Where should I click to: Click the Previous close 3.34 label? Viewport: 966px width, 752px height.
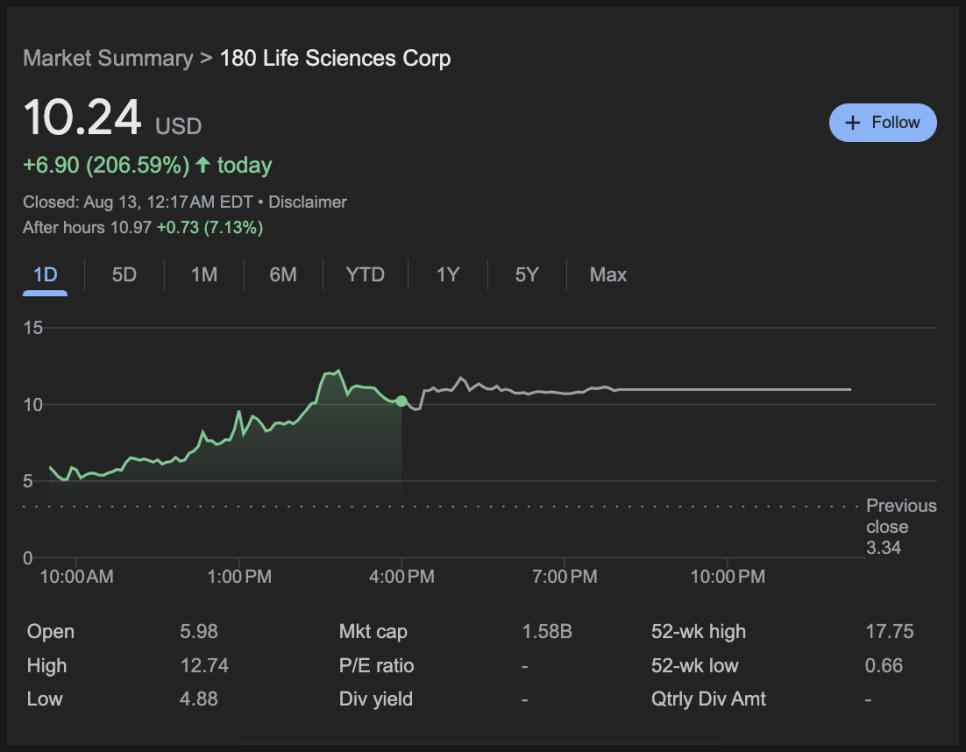tap(901, 527)
